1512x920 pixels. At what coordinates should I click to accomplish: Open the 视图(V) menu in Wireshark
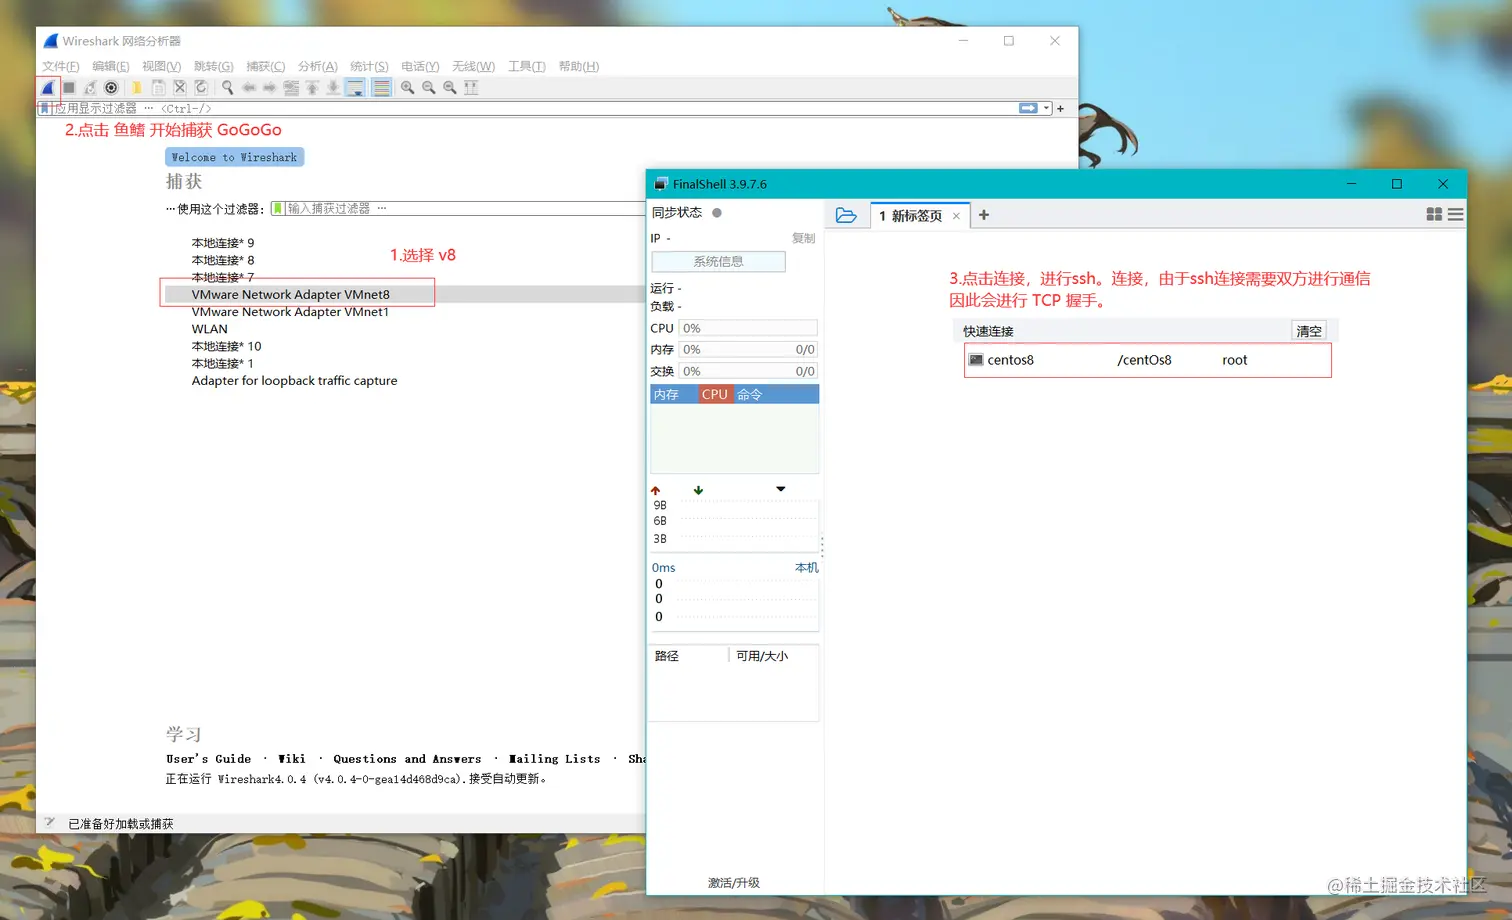(161, 66)
